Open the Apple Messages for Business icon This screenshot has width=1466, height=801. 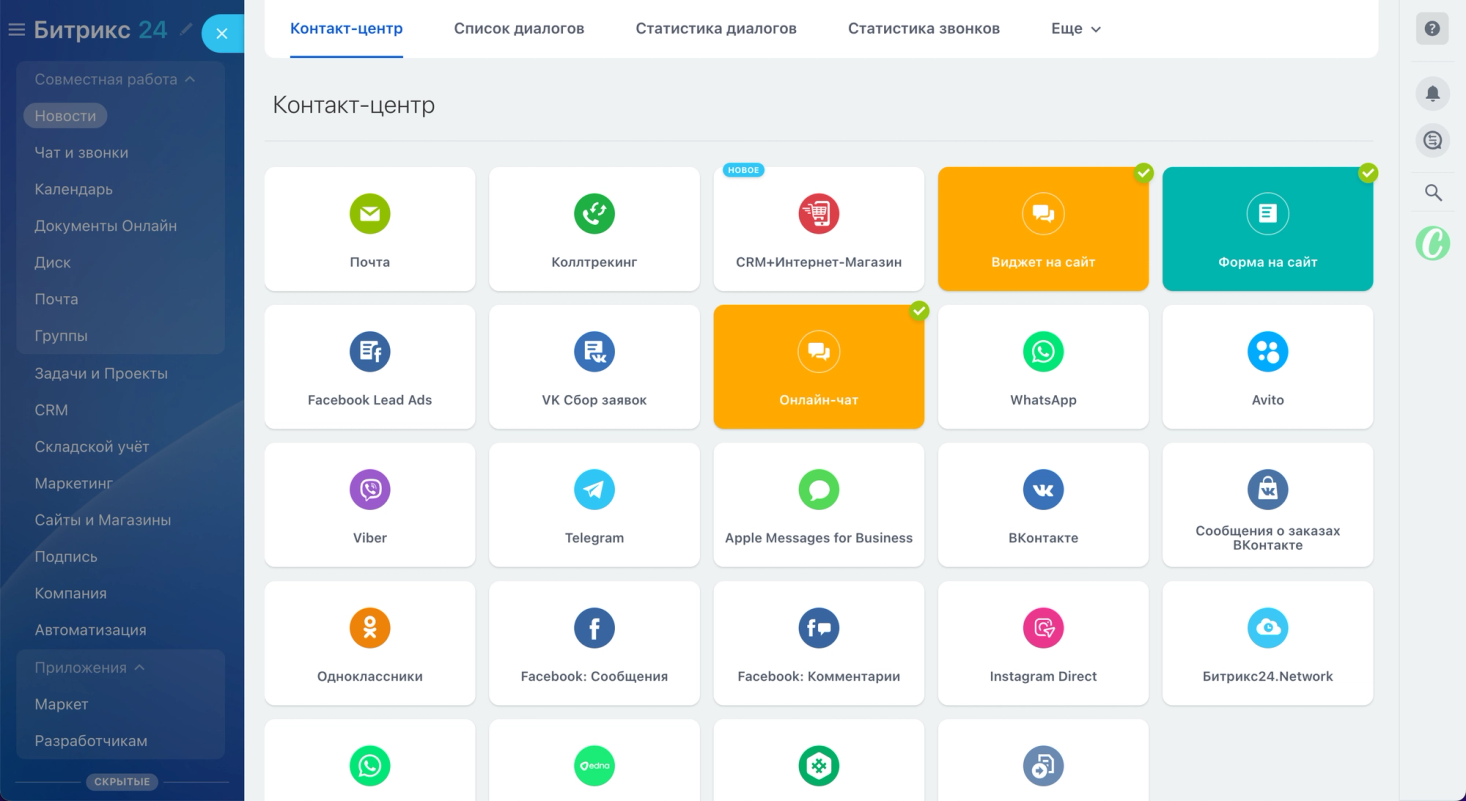pos(819,489)
